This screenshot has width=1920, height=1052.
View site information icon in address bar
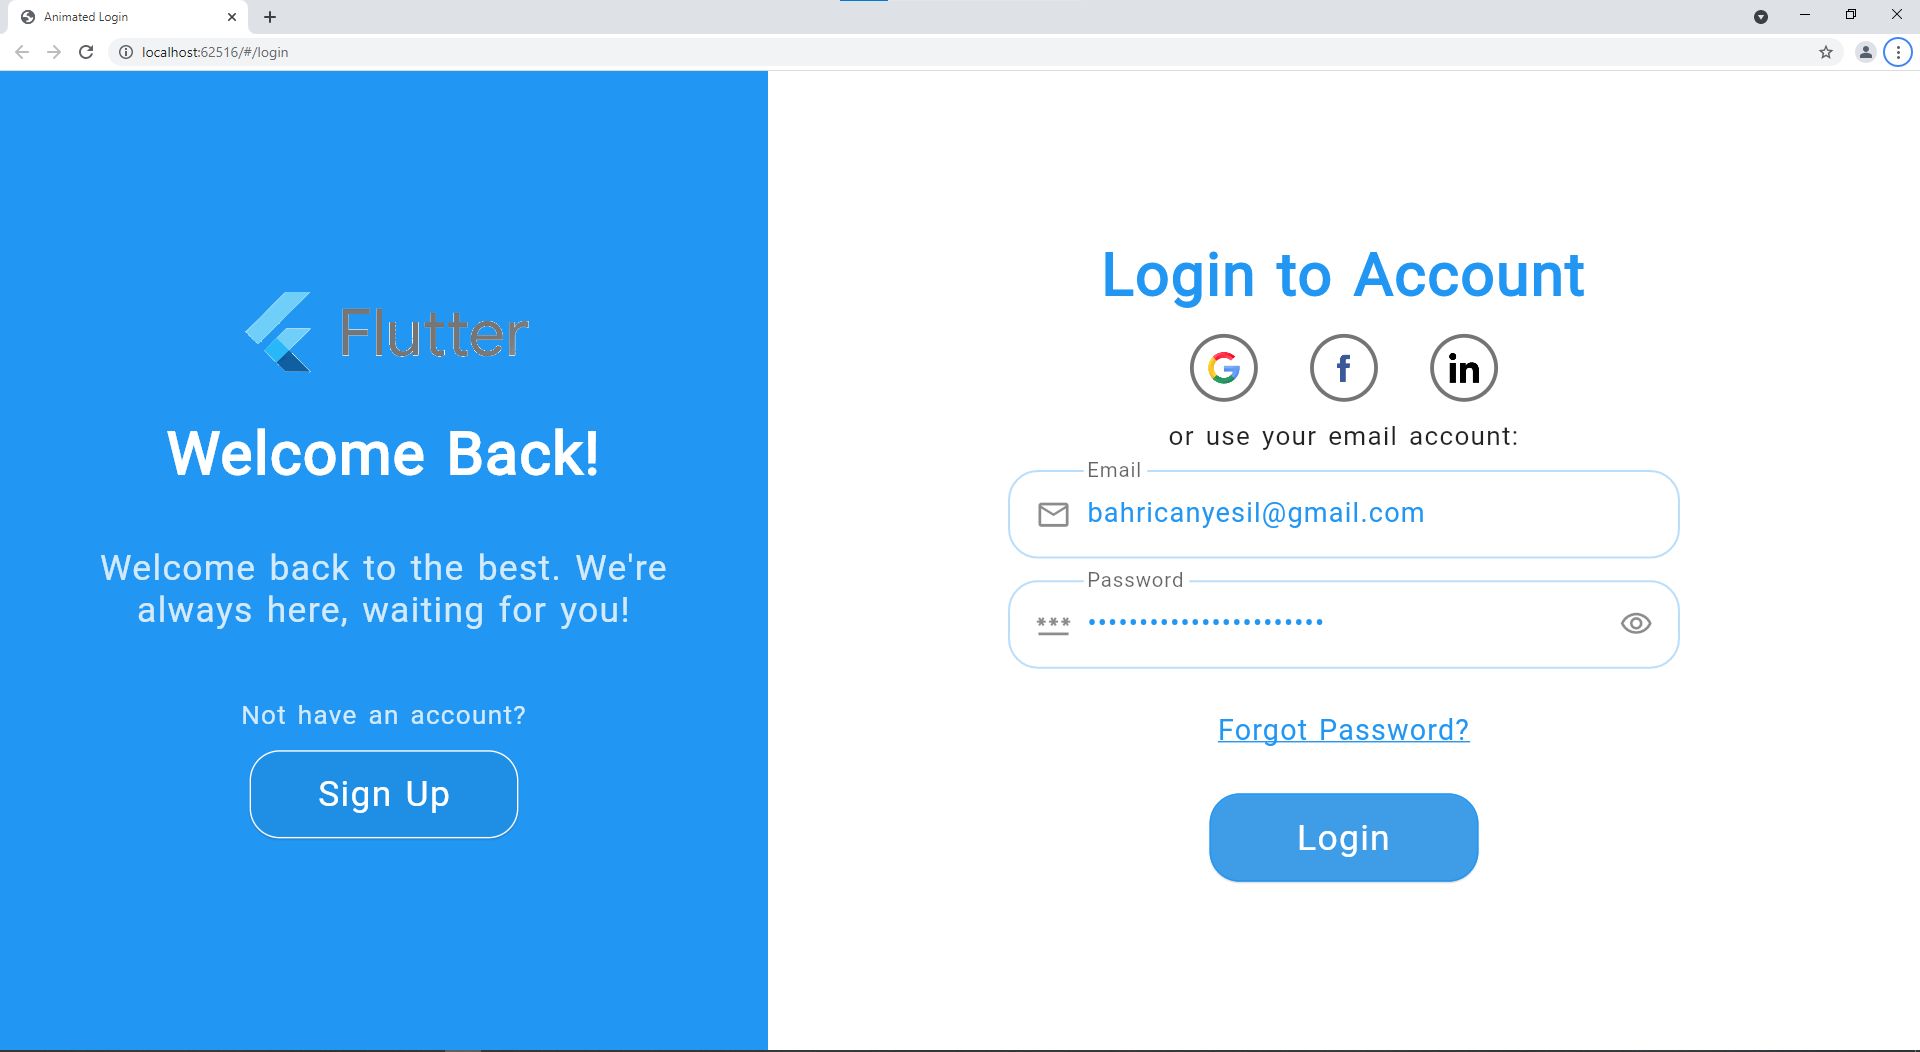pyautogui.click(x=126, y=52)
